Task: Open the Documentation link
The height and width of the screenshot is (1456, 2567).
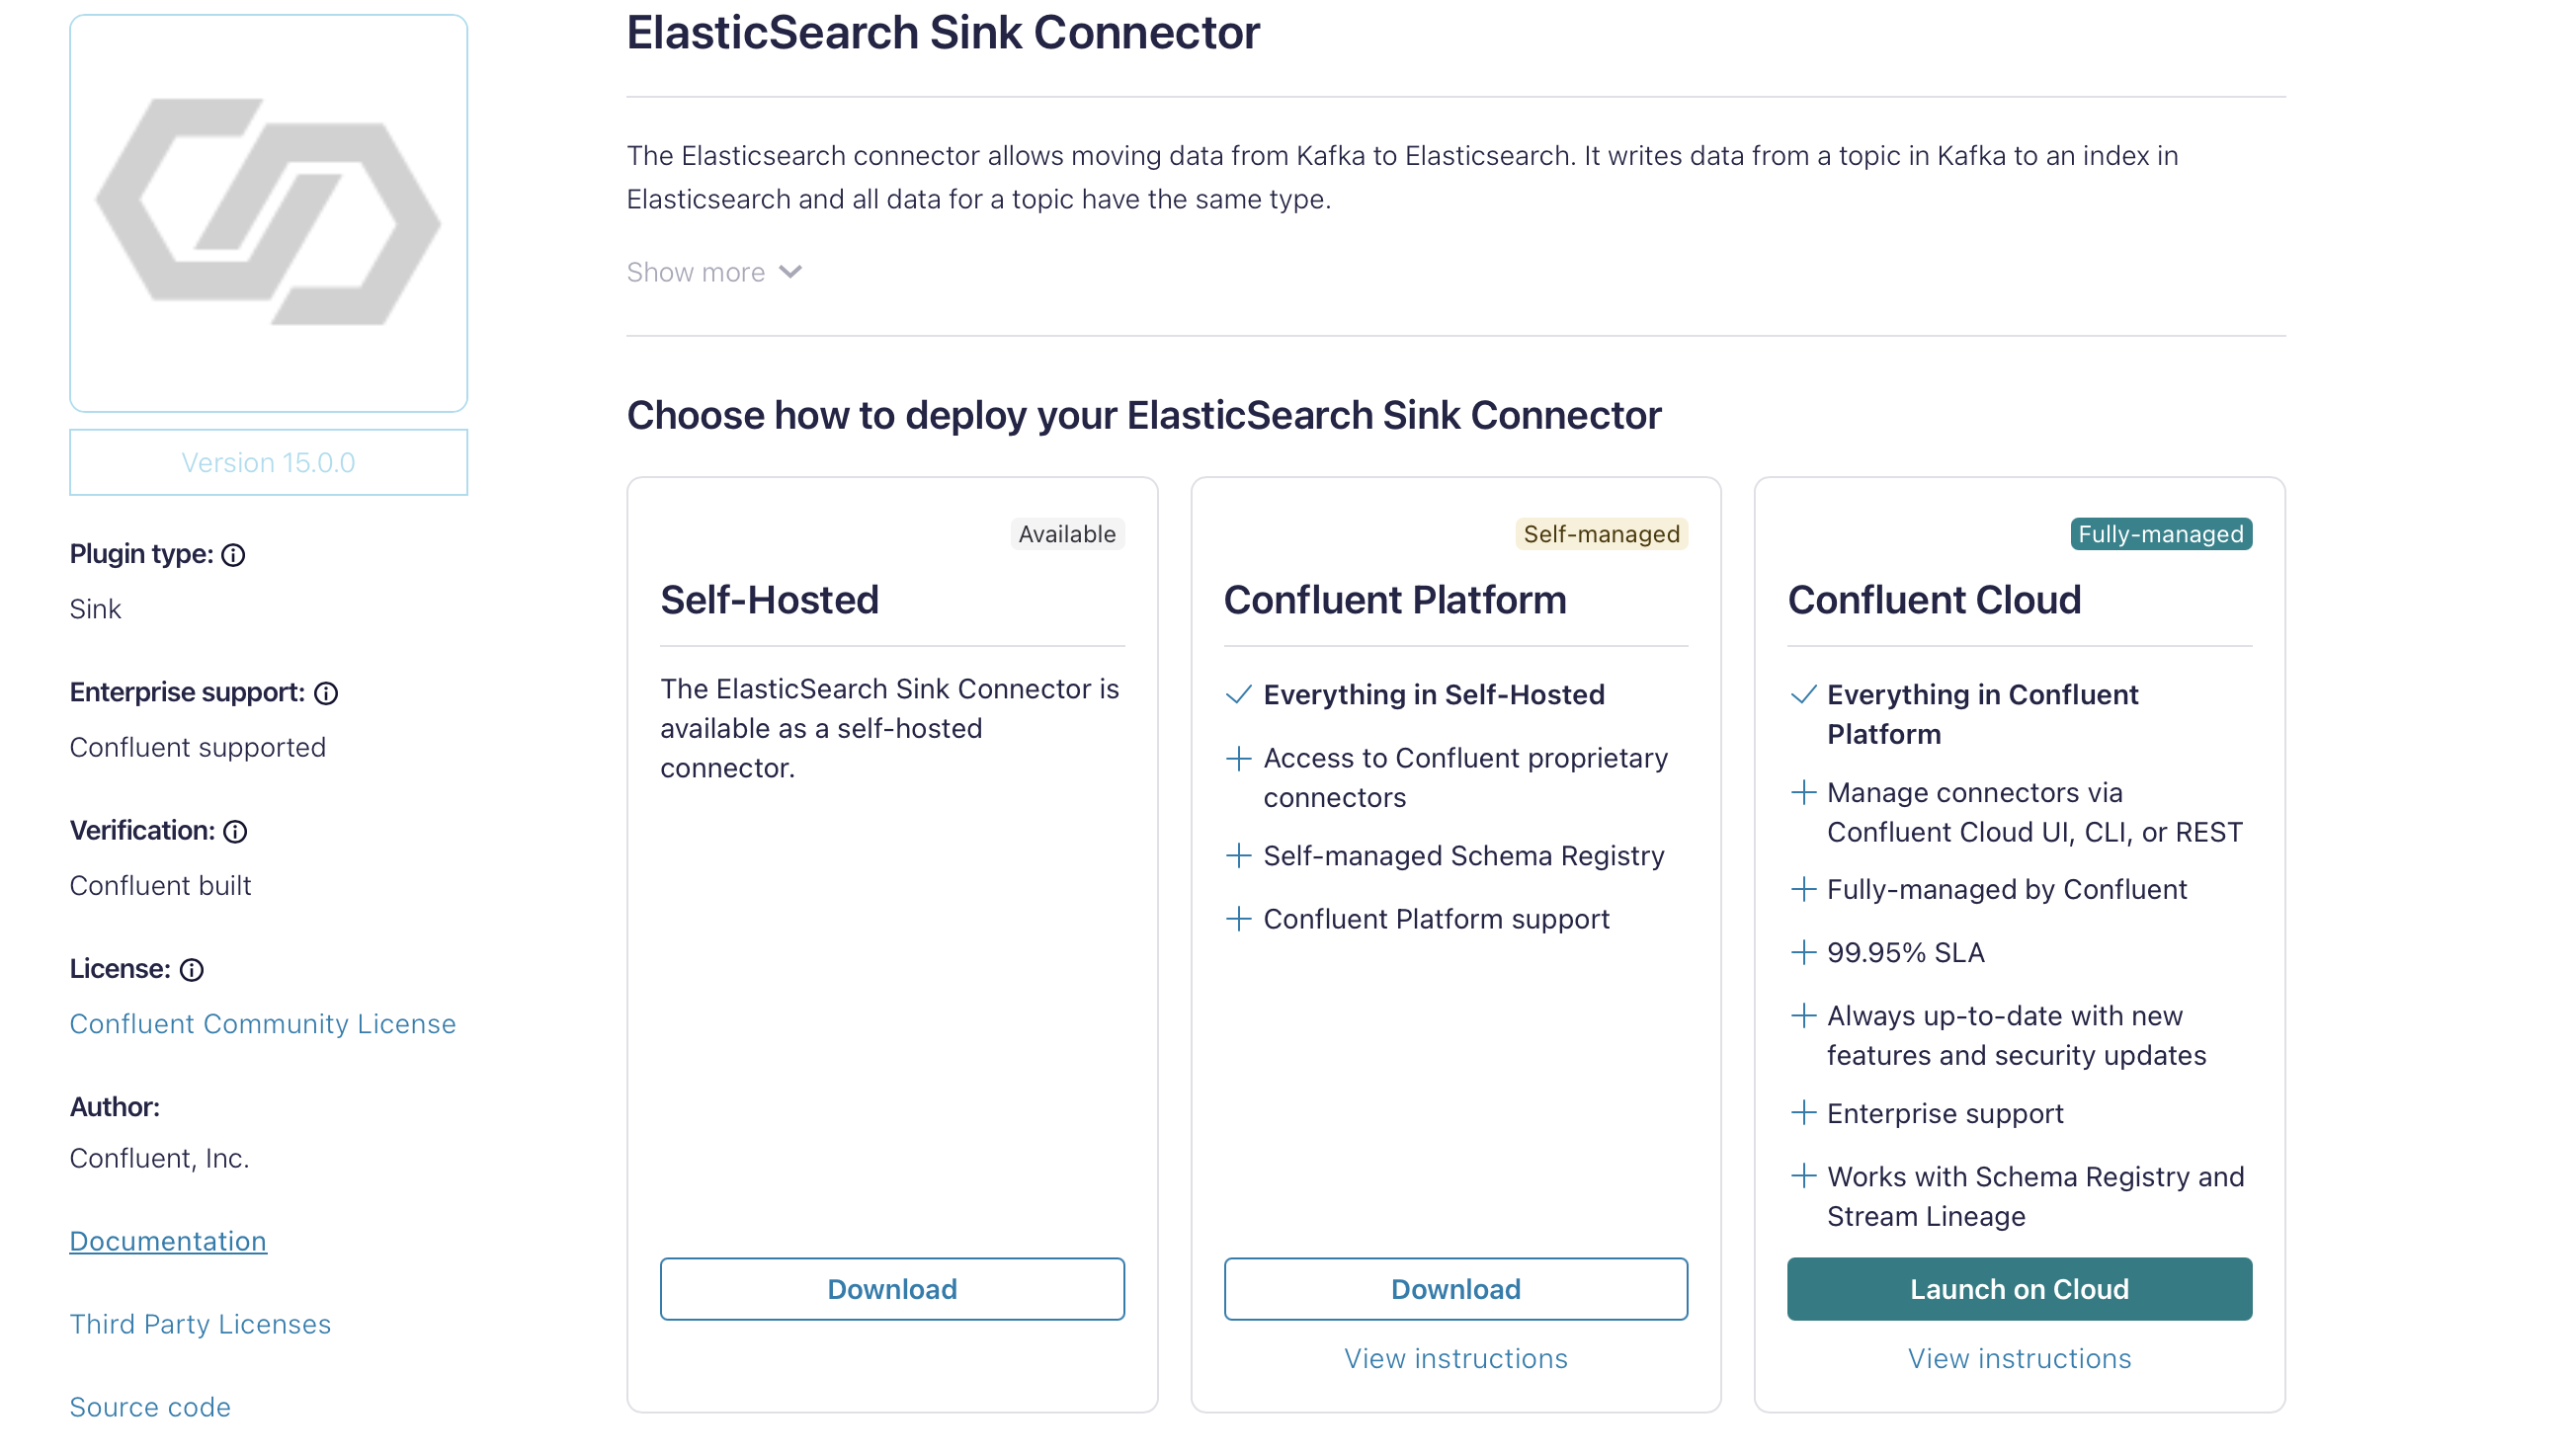Action: point(168,1241)
